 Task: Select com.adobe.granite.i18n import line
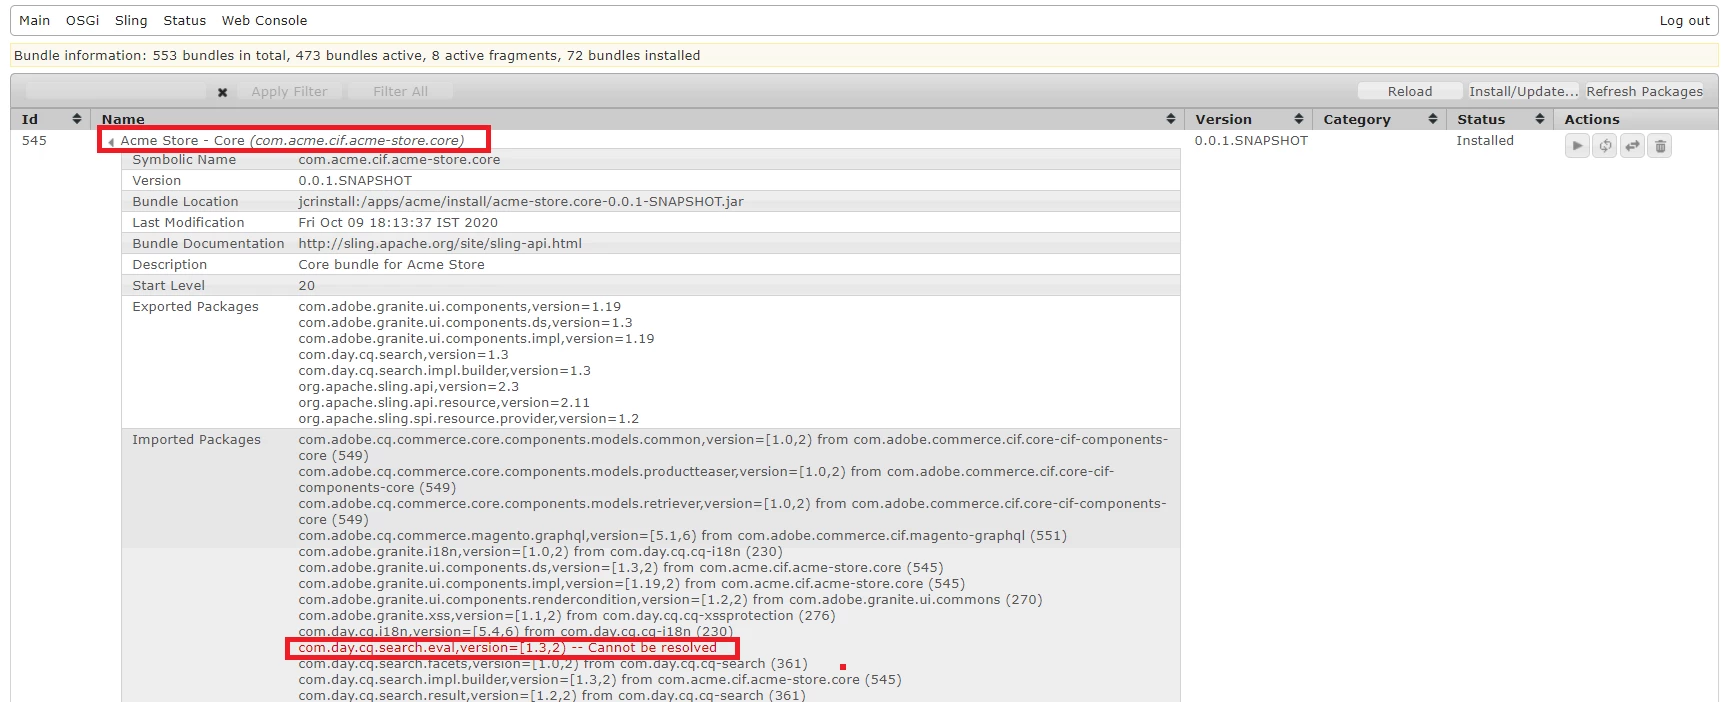(x=540, y=552)
